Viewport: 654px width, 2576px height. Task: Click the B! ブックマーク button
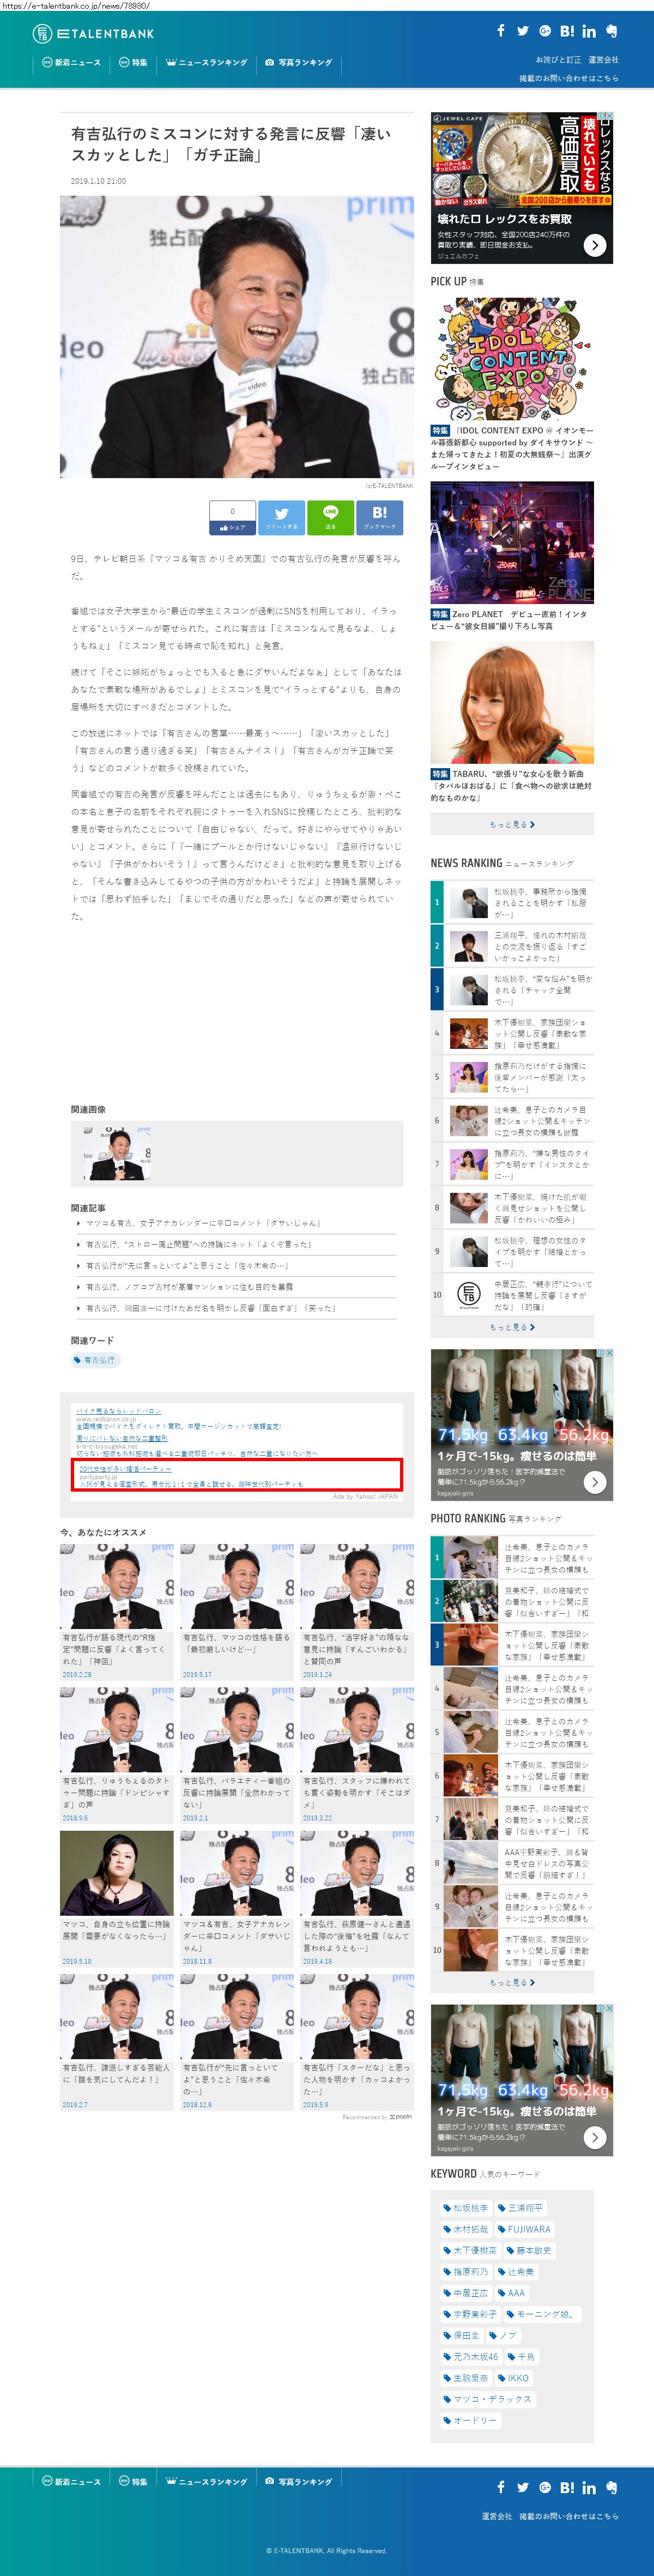pyautogui.click(x=379, y=517)
